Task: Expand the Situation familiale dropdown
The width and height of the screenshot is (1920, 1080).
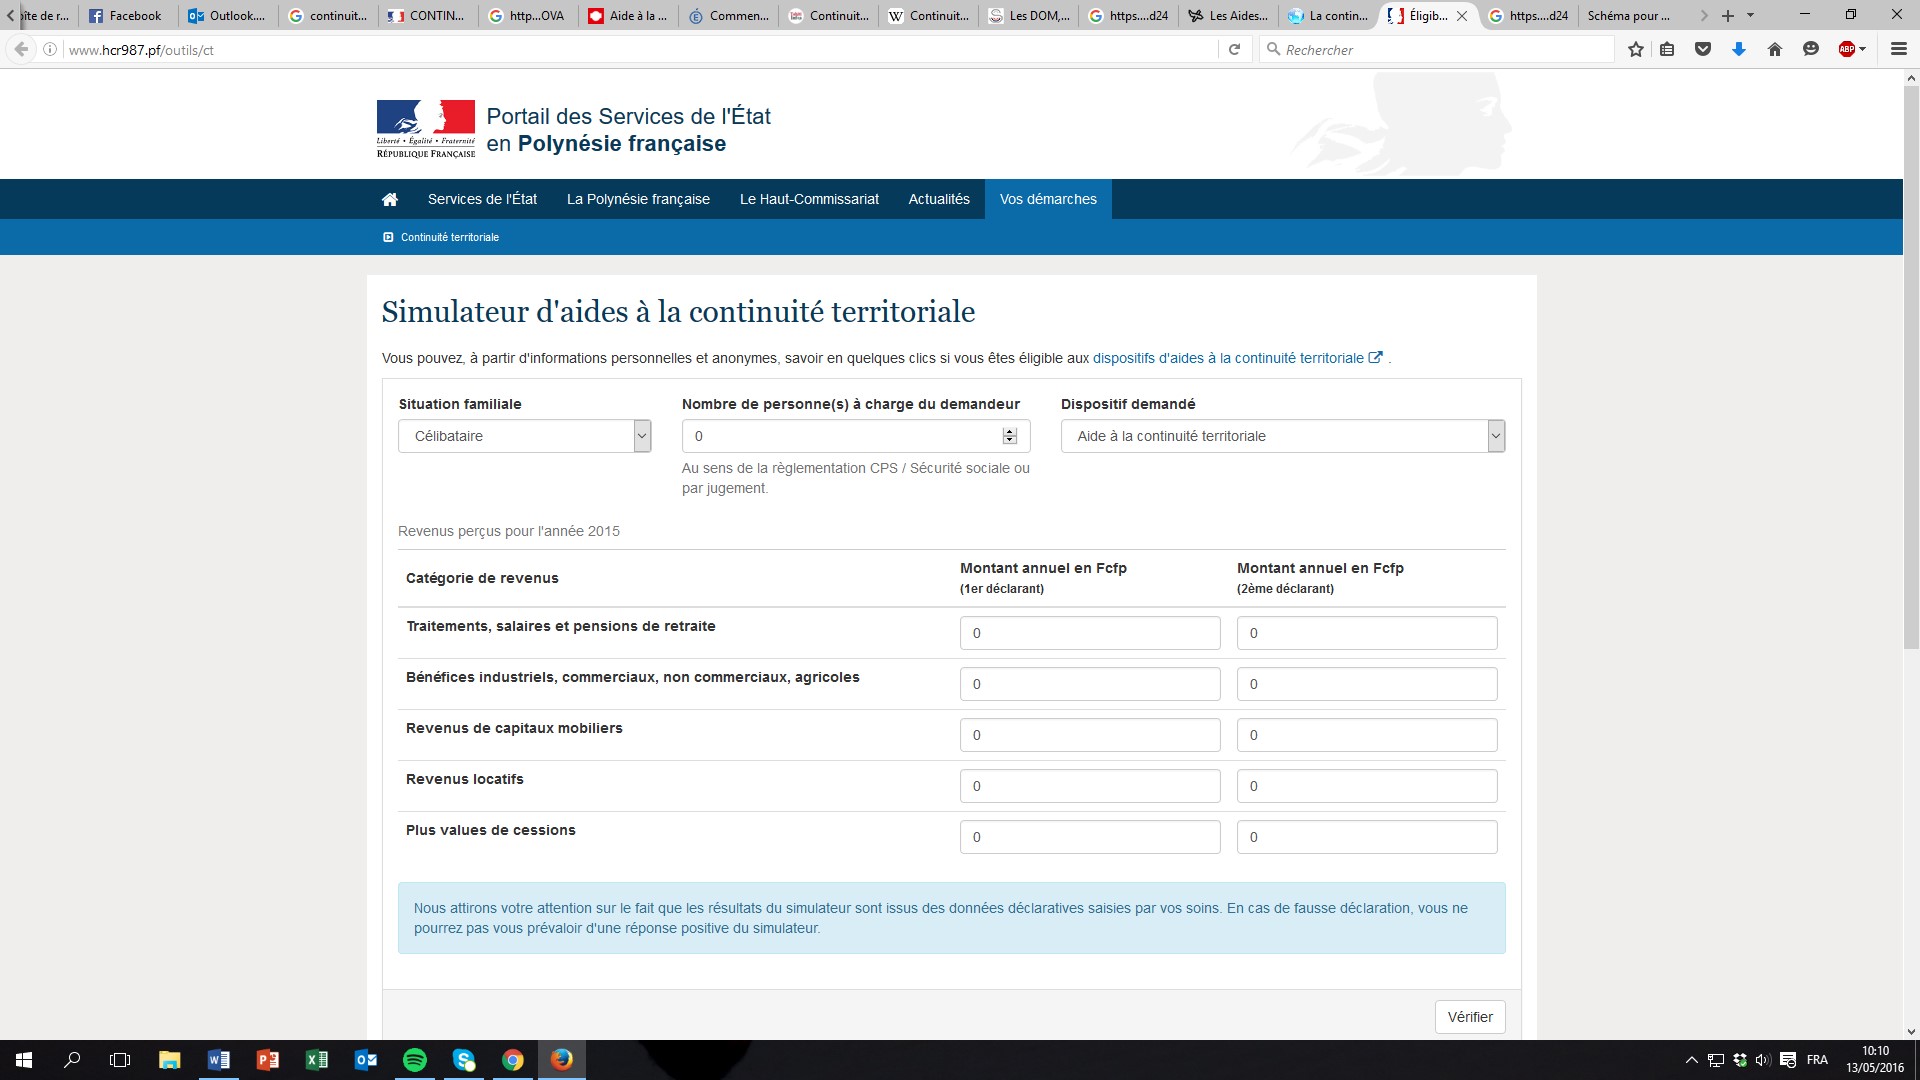Action: (524, 436)
